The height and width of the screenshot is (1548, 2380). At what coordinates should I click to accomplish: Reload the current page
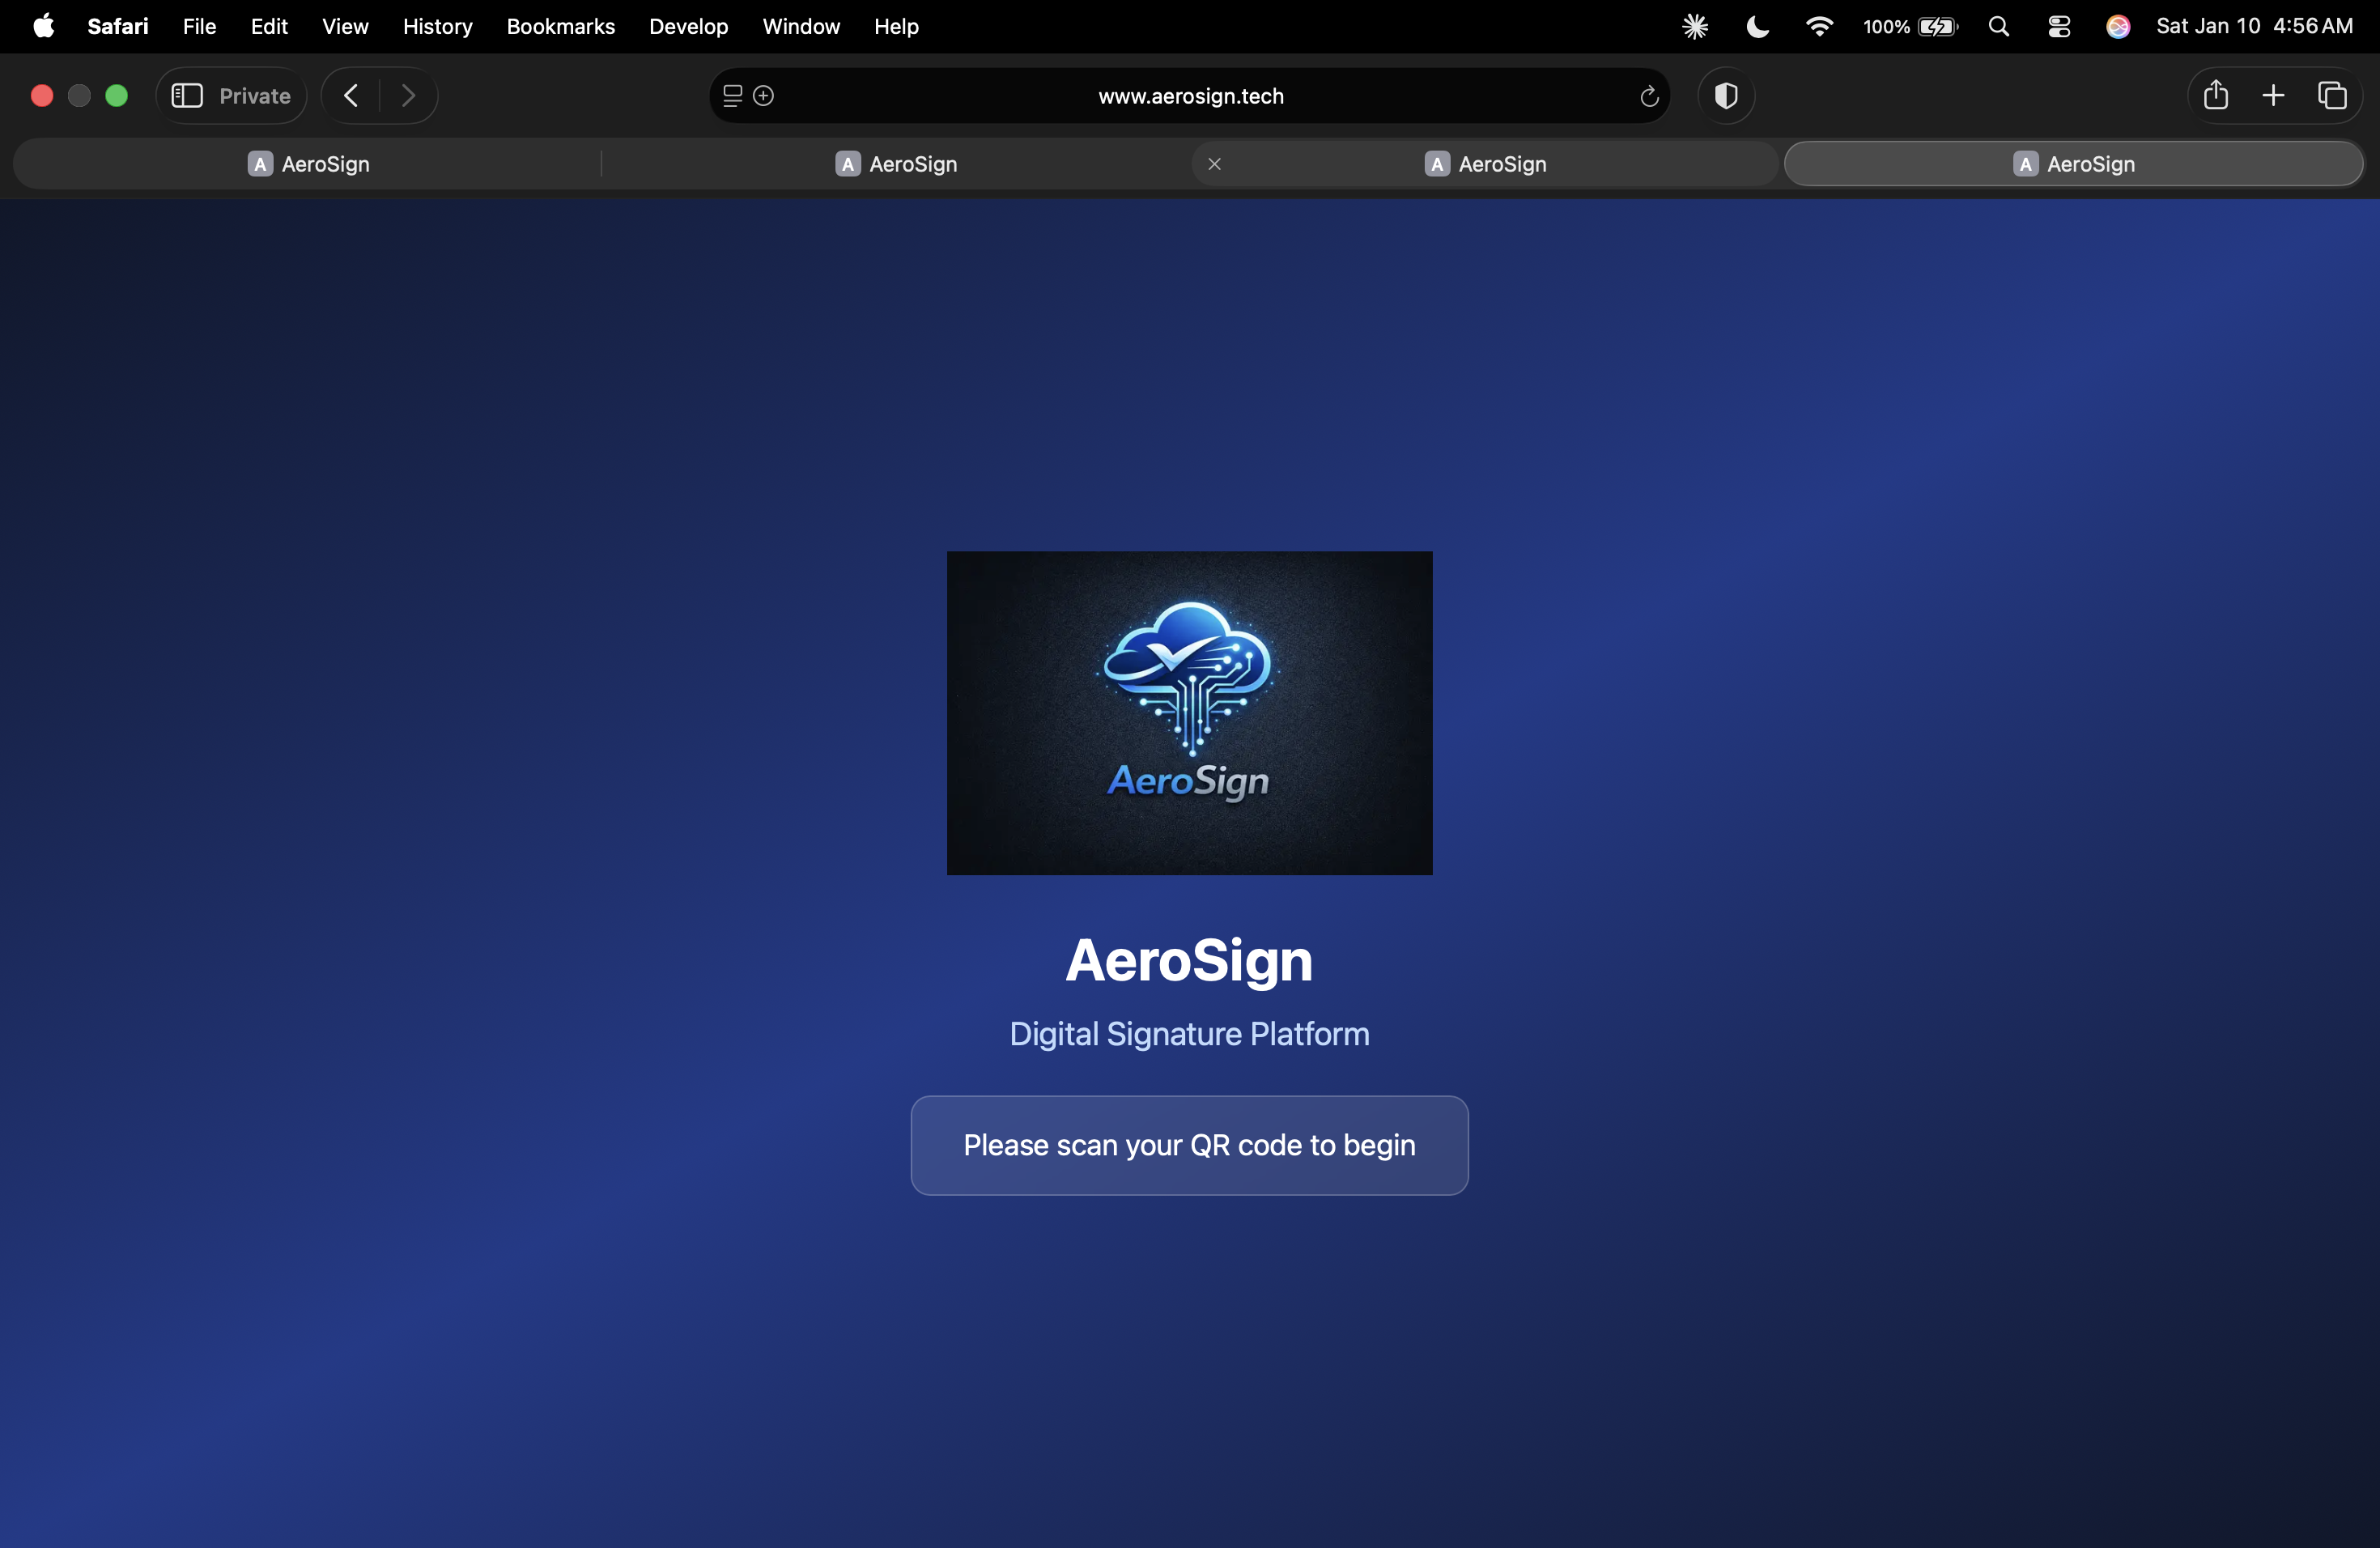(1649, 96)
